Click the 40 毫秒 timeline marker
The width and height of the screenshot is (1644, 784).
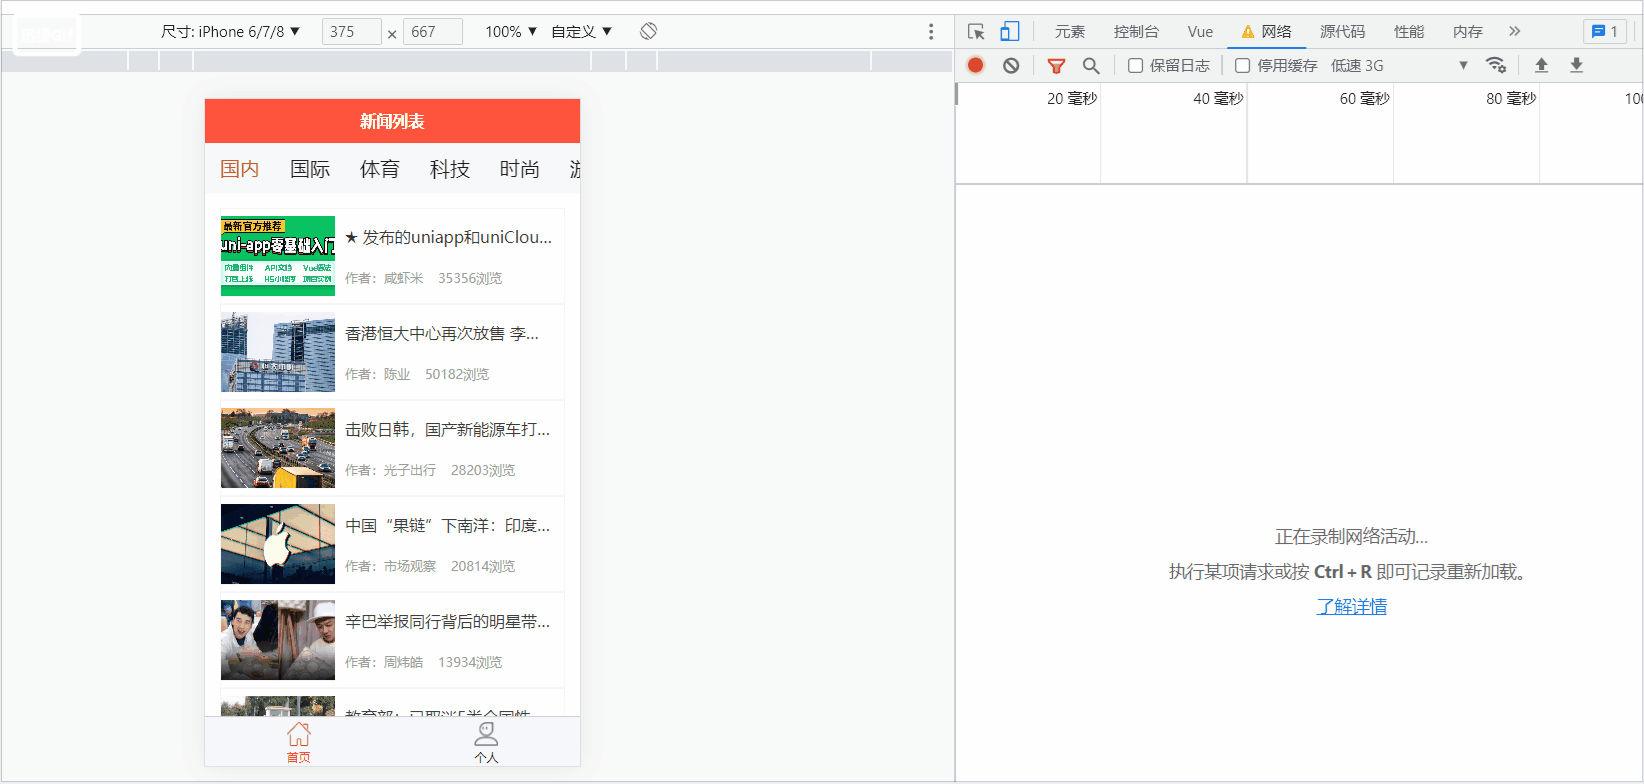(1218, 98)
